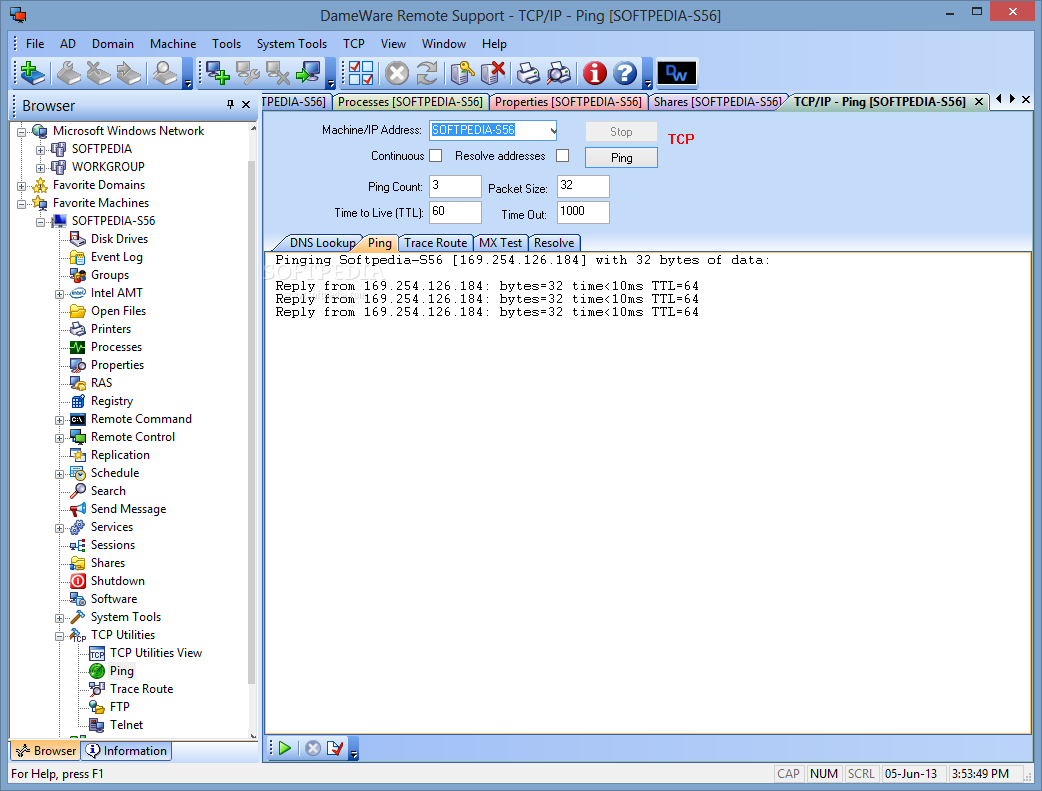1042x791 pixels.
Task: Switch to the Trace Route tab
Action: (x=435, y=243)
